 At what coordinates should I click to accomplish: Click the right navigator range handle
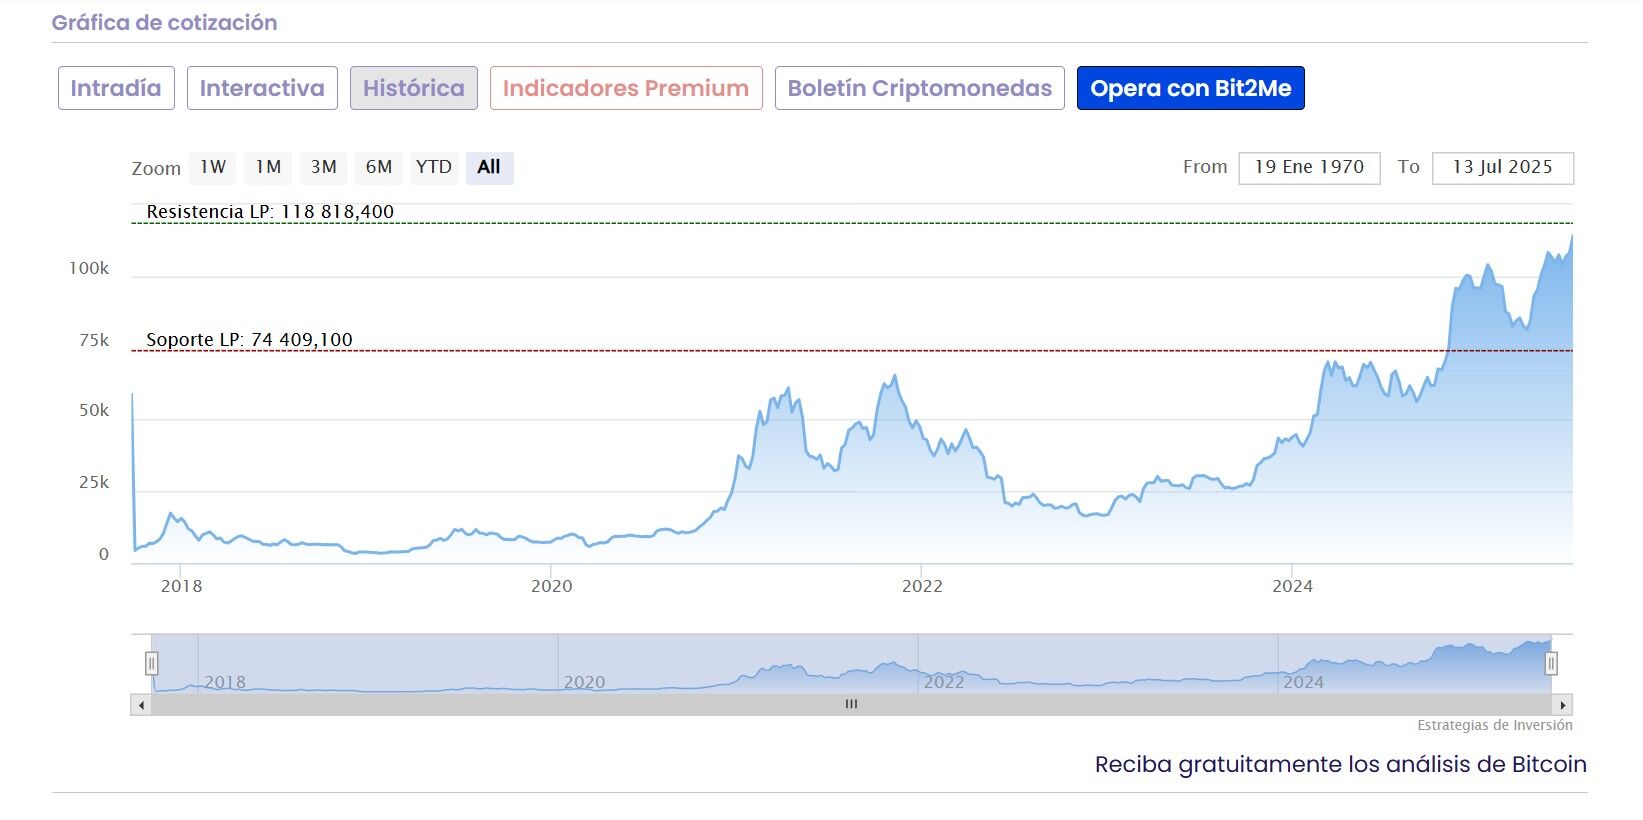point(1551,662)
